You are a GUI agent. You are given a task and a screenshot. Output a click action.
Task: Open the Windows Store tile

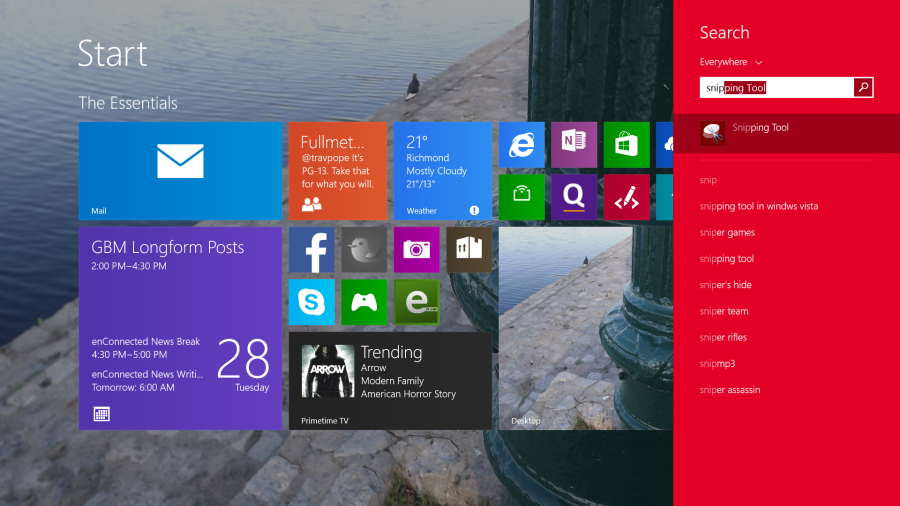[x=626, y=145]
